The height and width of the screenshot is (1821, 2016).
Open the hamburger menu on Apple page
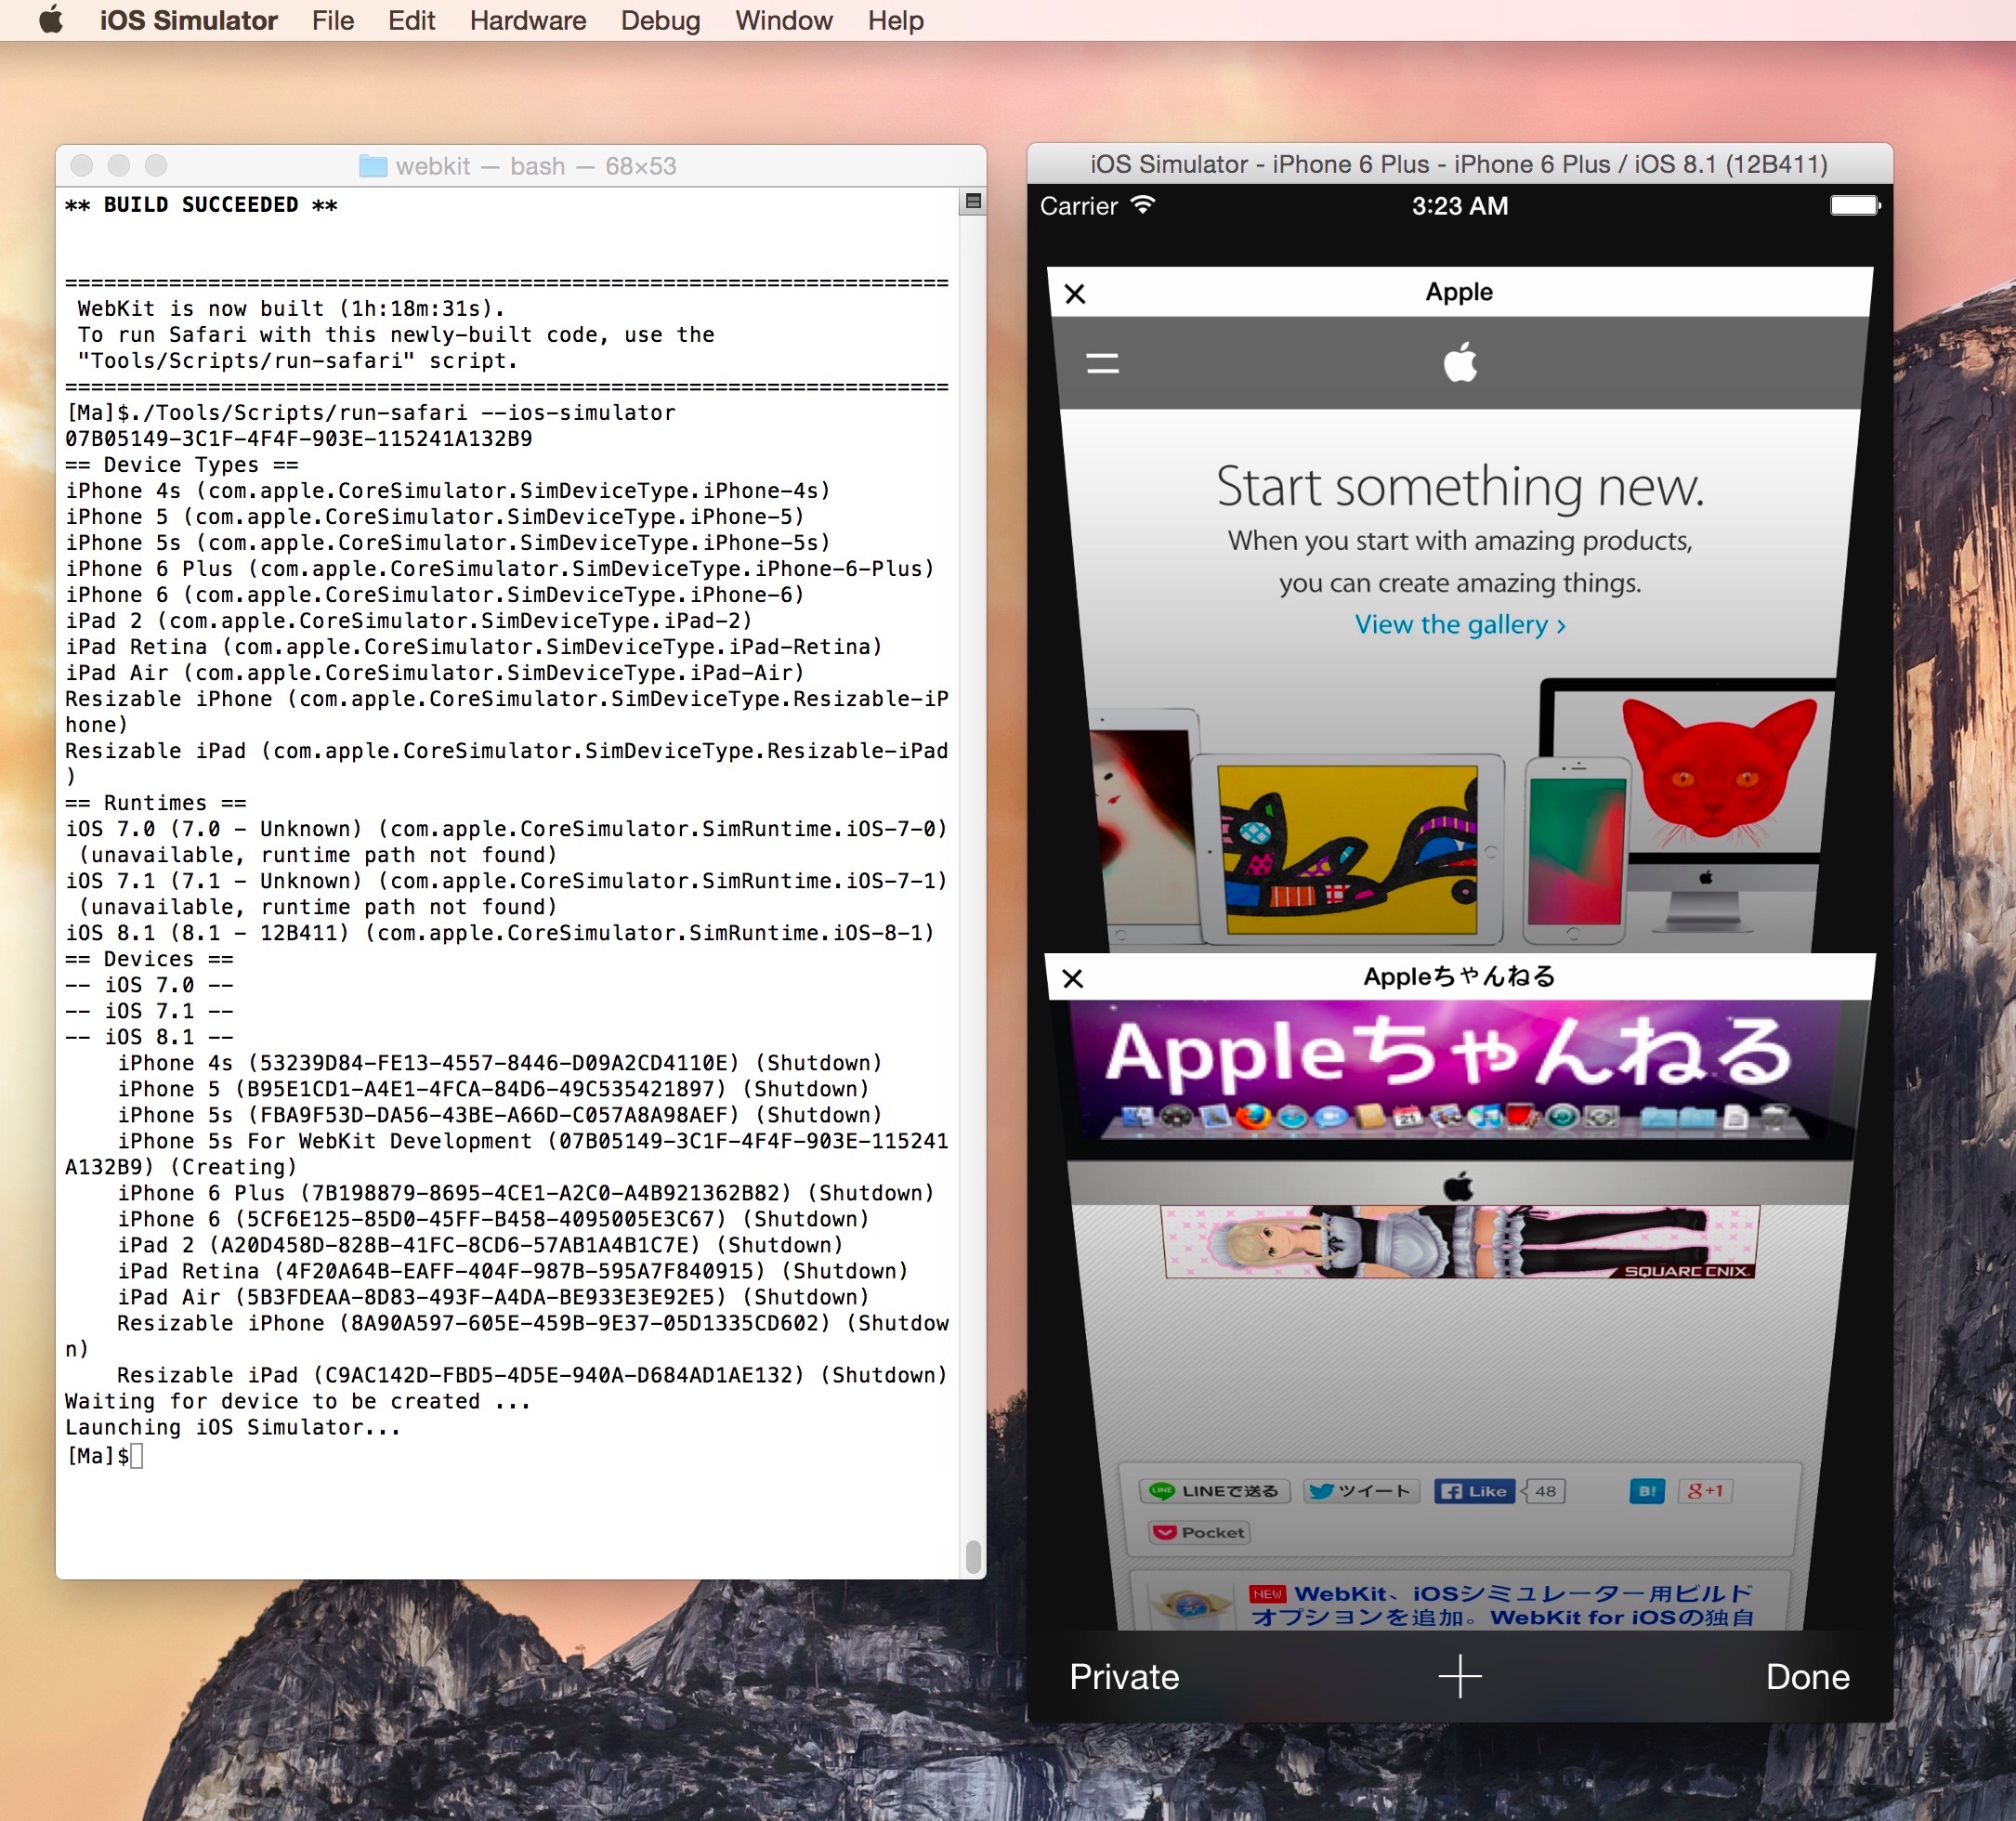click(x=1102, y=363)
